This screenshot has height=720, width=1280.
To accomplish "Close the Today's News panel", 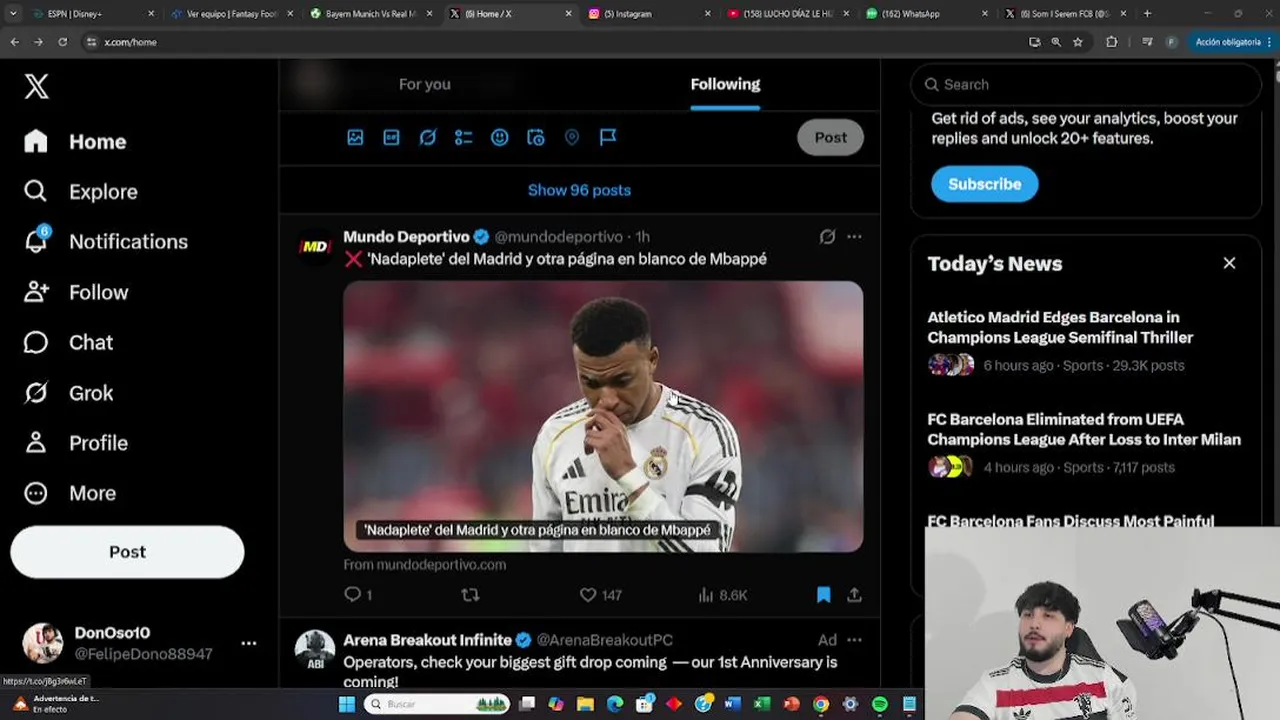I will 1229,263.
